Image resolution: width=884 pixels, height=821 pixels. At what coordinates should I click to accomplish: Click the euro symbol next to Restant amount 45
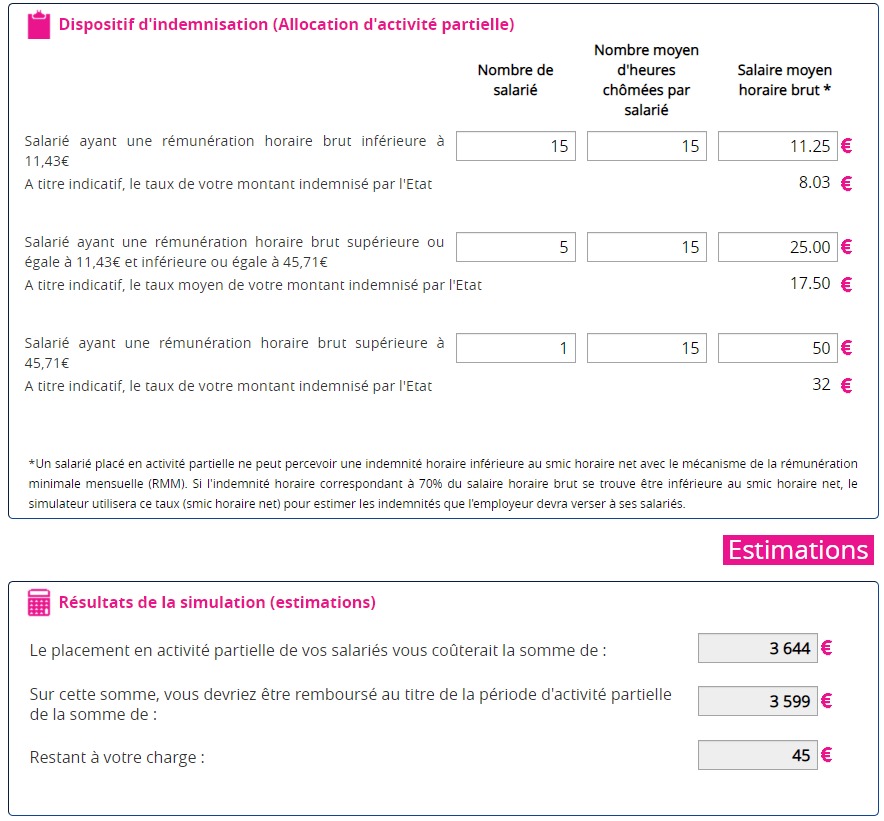pyautogui.click(x=827, y=755)
